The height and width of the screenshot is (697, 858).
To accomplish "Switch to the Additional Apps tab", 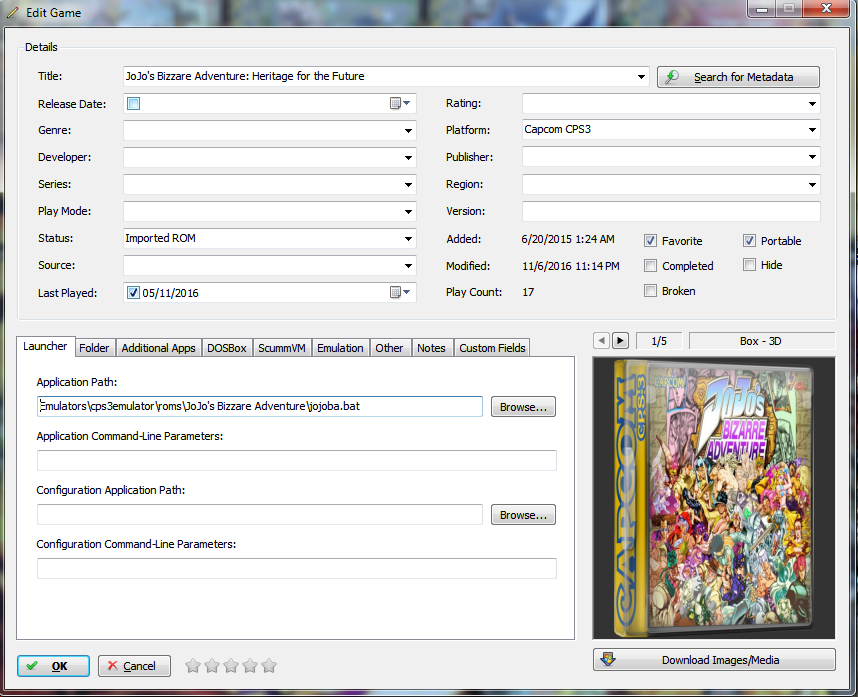I will click(x=158, y=348).
